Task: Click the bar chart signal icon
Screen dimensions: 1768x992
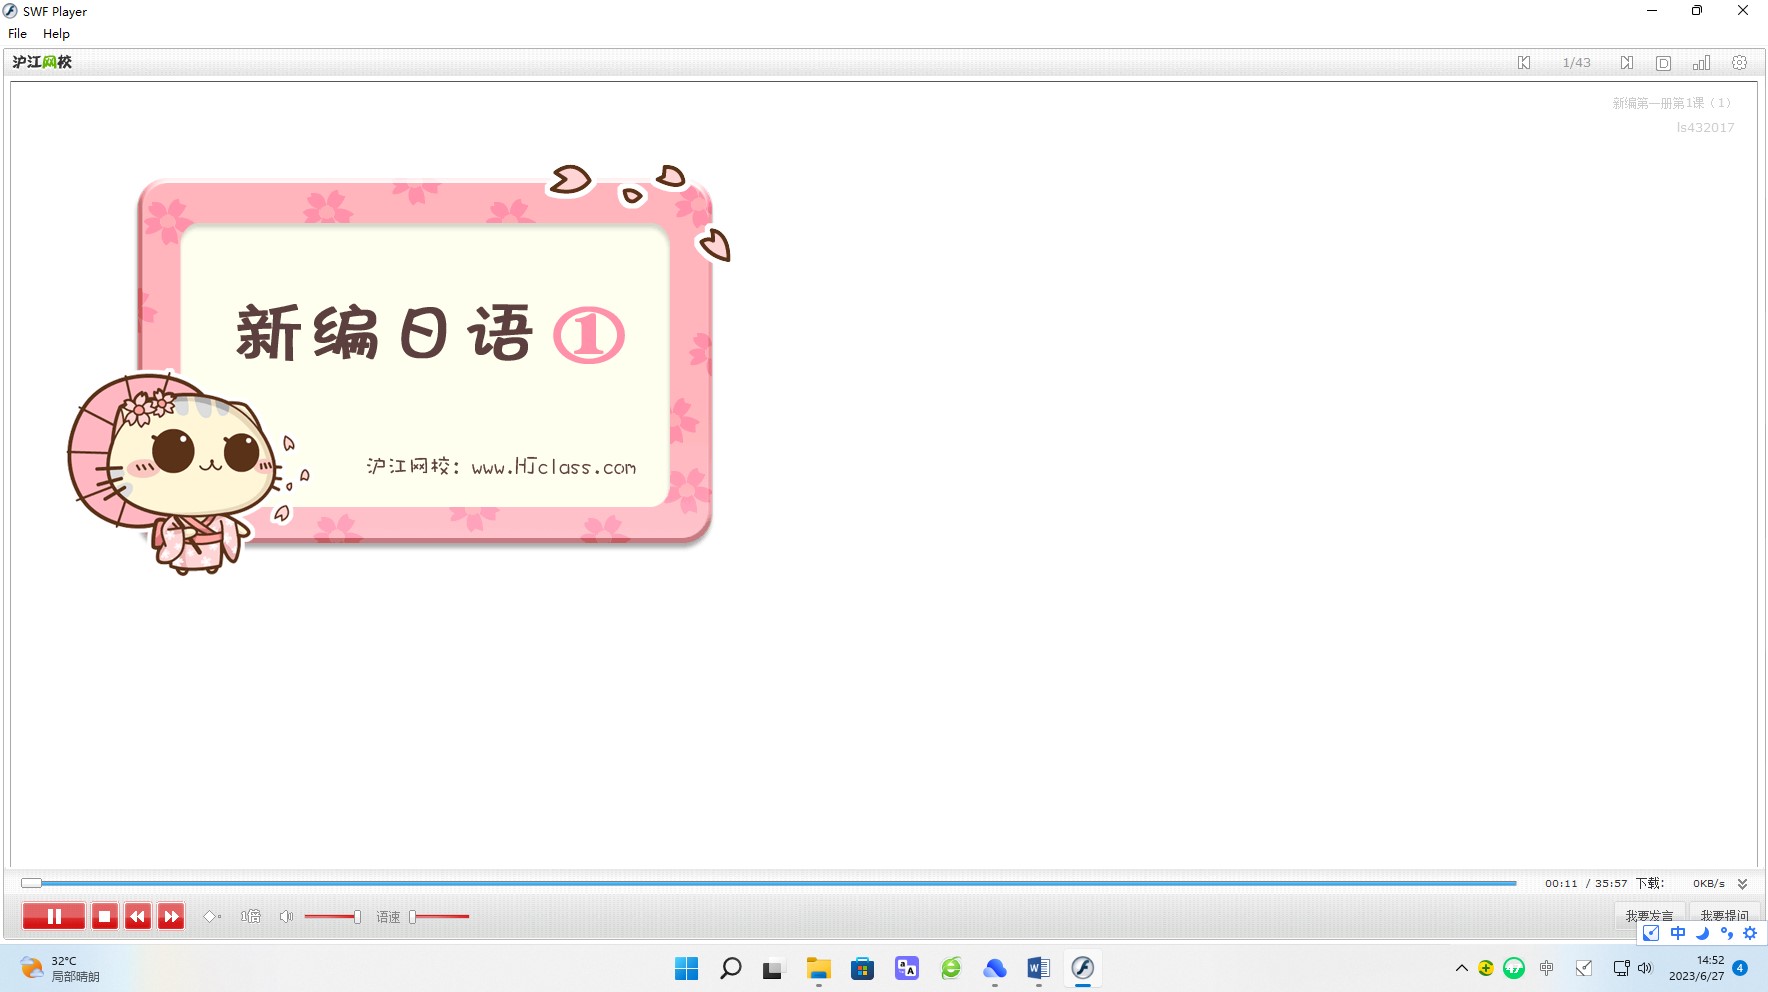Action: point(1701,63)
